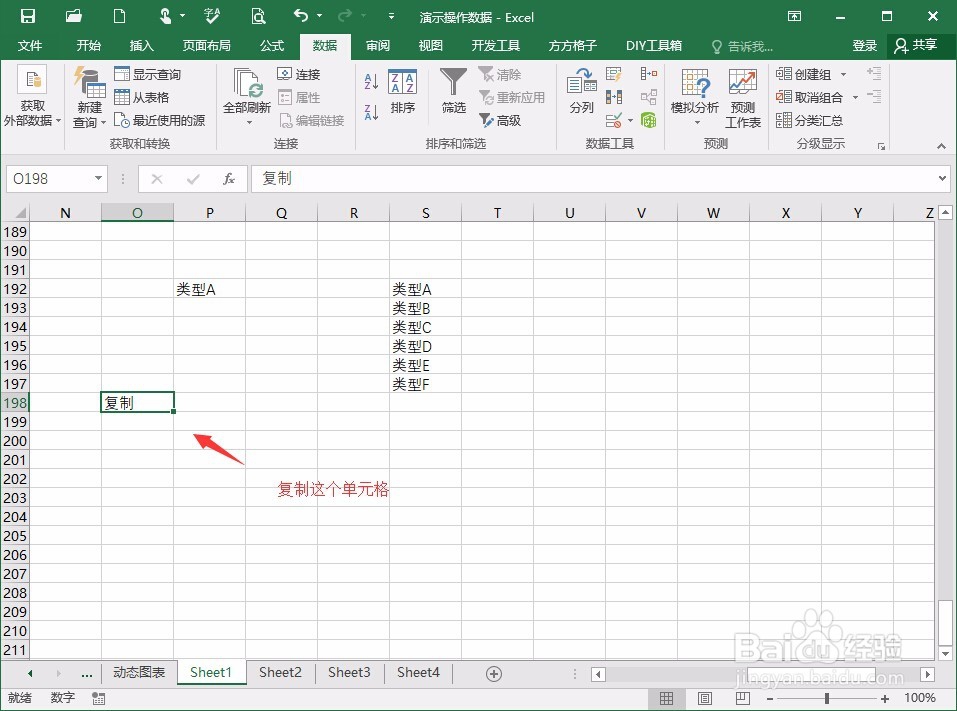
Task: Click Show Queries (显示查询)
Action: pyautogui.click(x=148, y=74)
